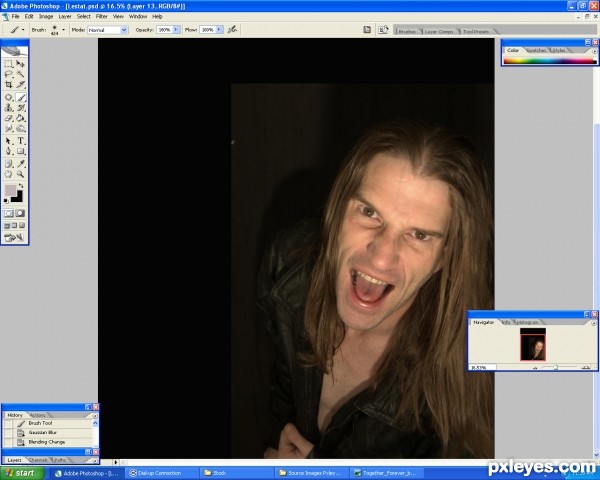The image size is (600, 480).
Task: Select the Hand tool
Action: point(8,174)
